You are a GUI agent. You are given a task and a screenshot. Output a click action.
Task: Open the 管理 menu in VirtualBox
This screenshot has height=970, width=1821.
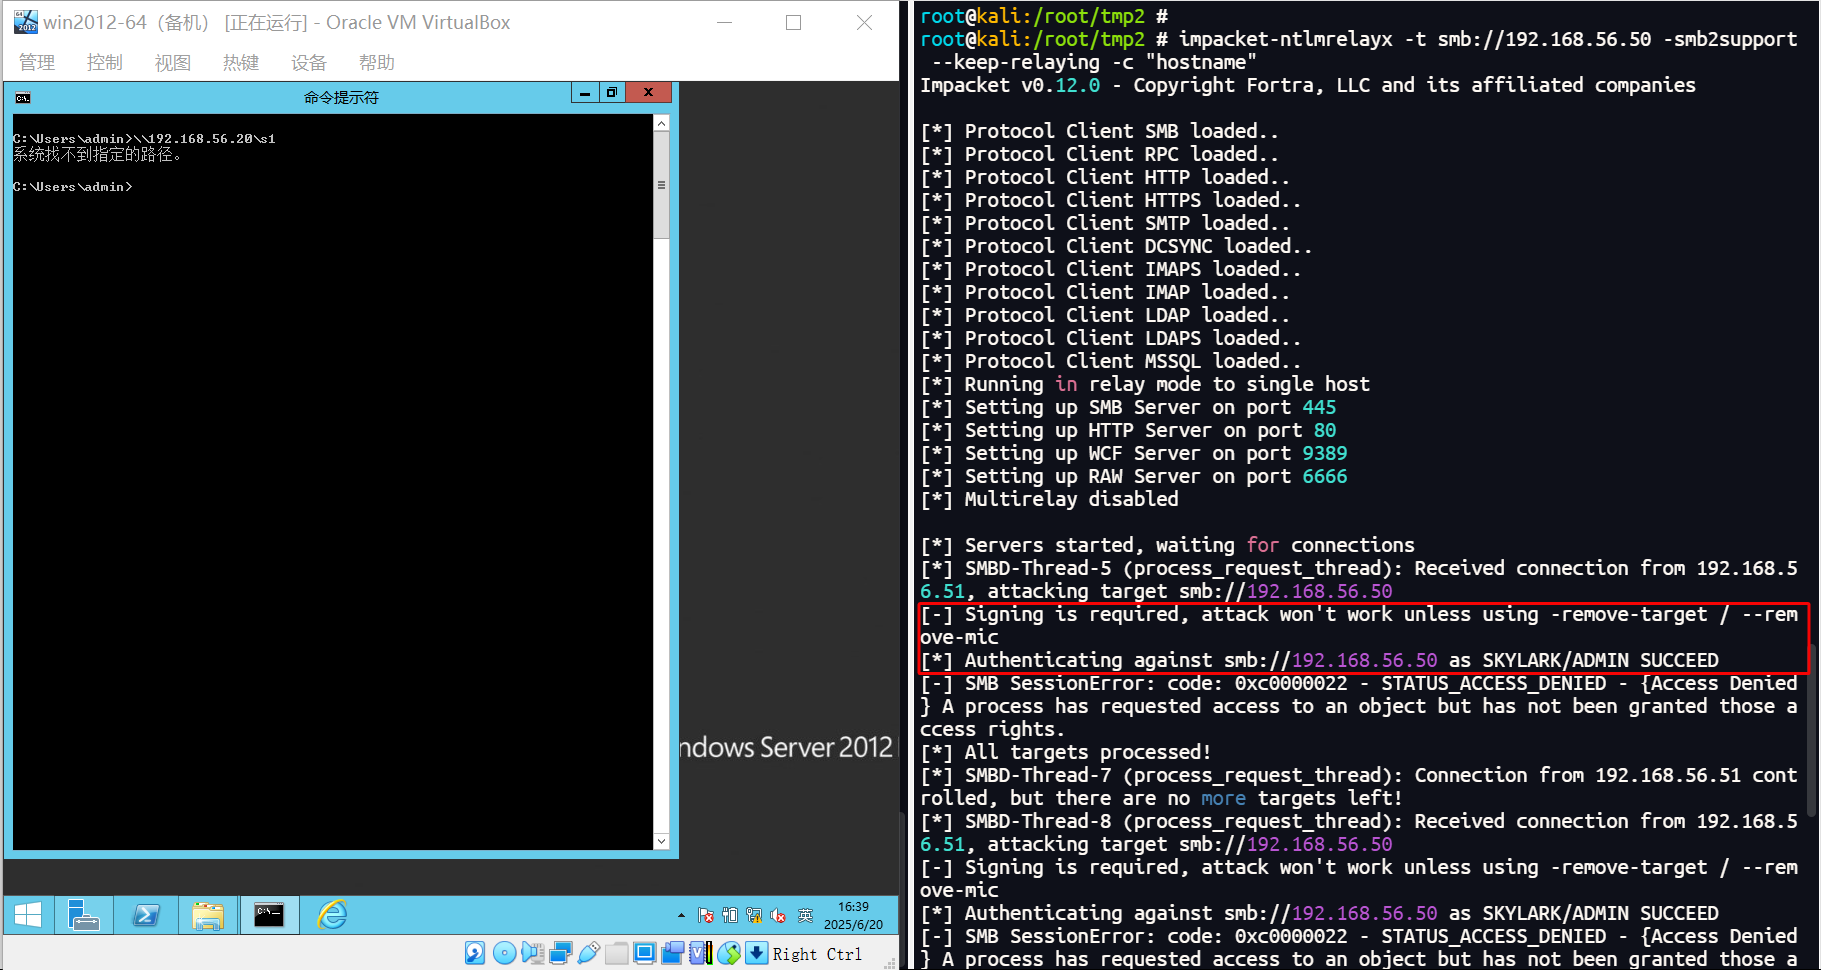tap(37, 63)
